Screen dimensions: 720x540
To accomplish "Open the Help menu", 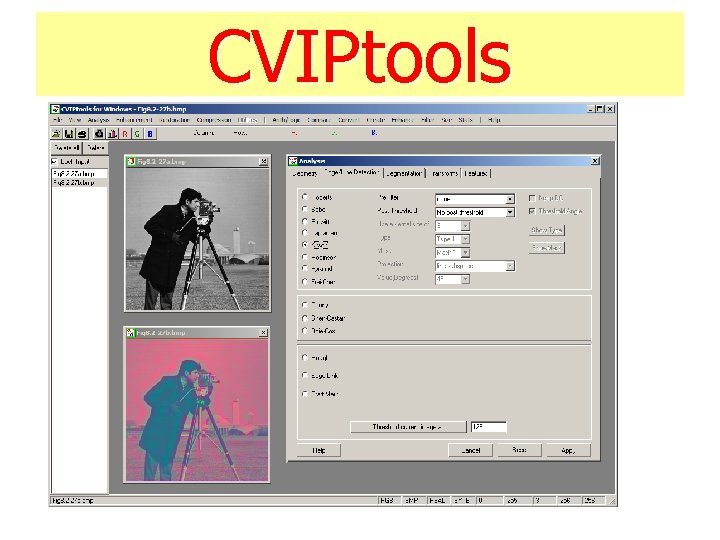I will [494, 120].
